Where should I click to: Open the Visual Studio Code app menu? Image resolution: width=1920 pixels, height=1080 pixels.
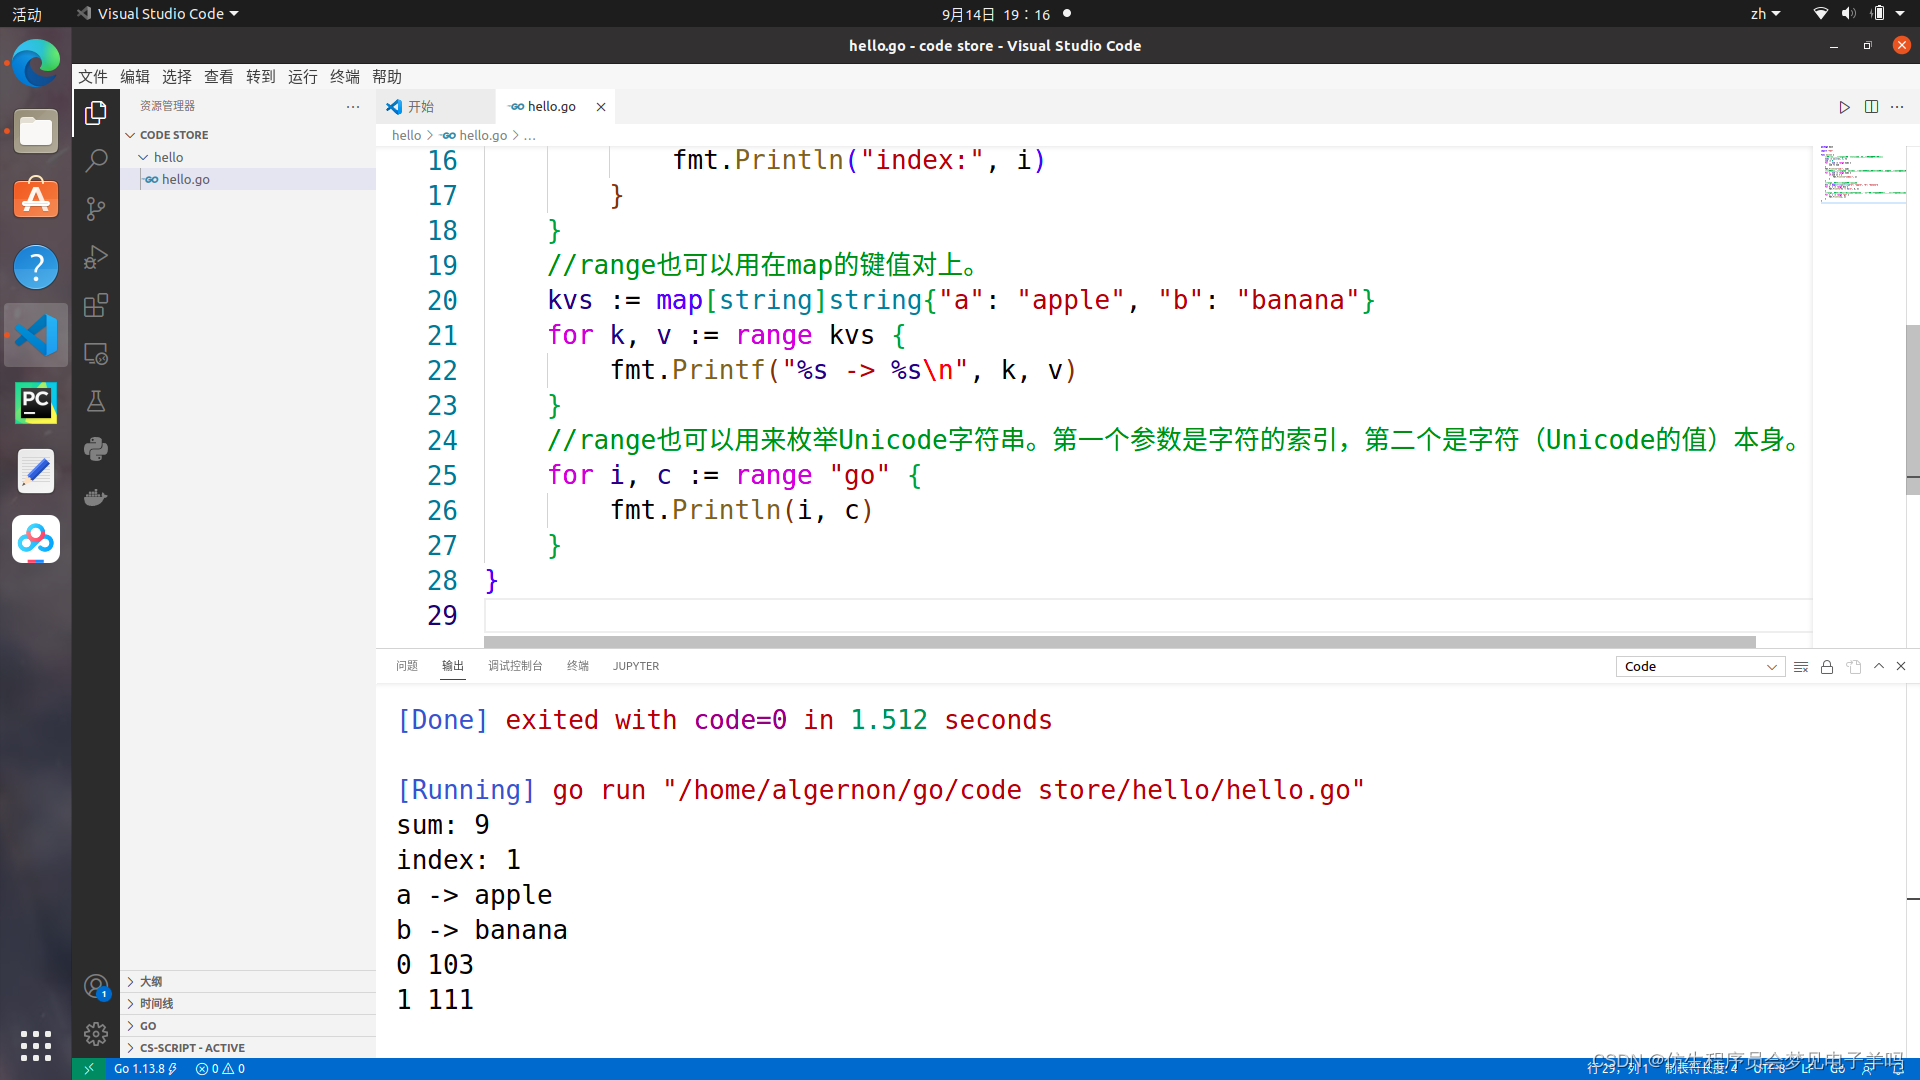tap(158, 14)
